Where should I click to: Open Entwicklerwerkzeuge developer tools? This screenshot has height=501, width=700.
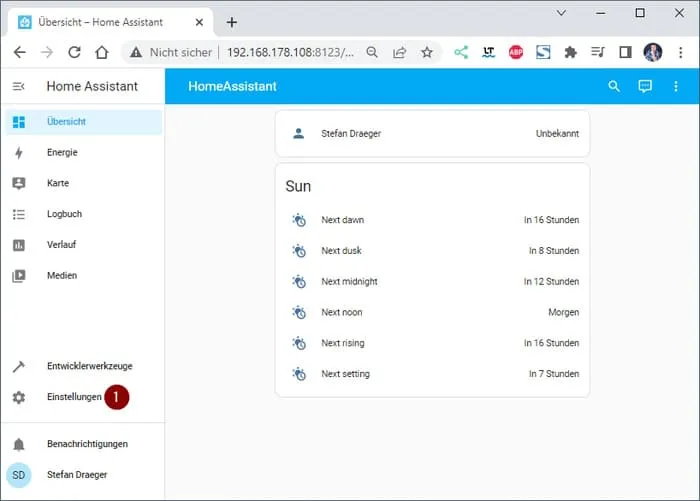(x=89, y=367)
